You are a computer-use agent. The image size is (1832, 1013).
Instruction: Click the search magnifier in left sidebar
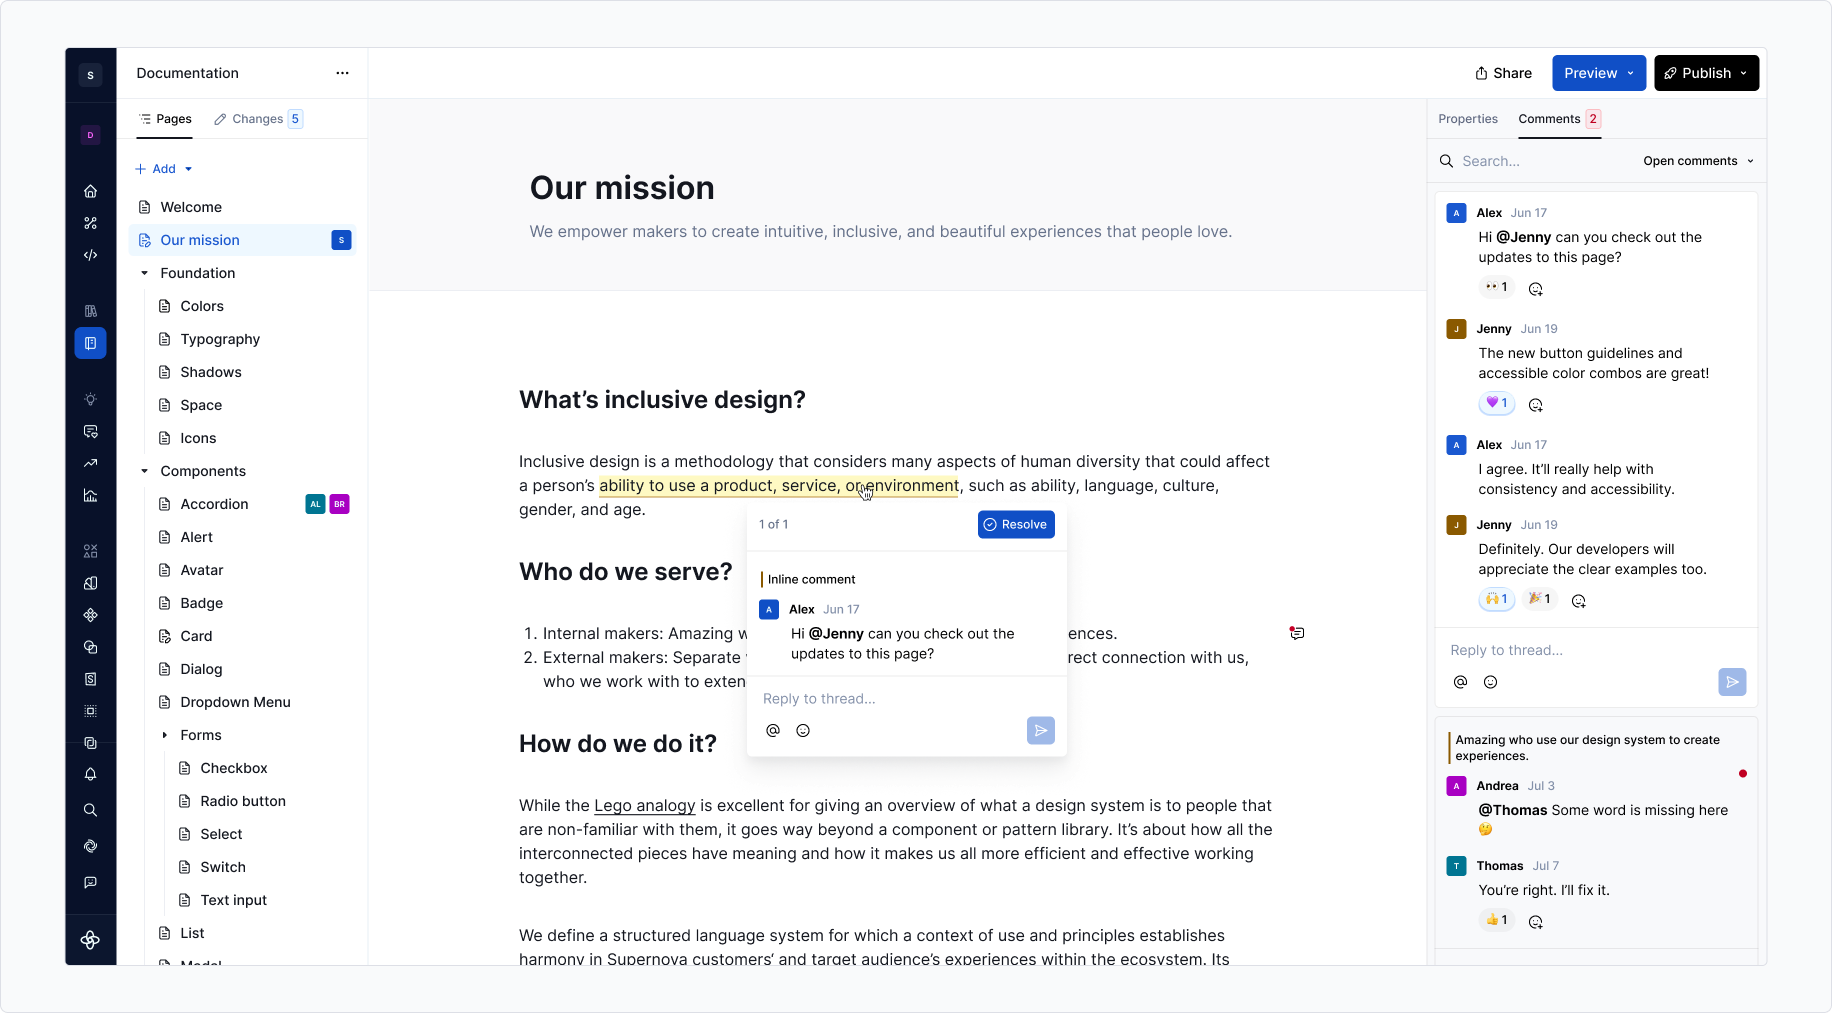click(90, 810)
